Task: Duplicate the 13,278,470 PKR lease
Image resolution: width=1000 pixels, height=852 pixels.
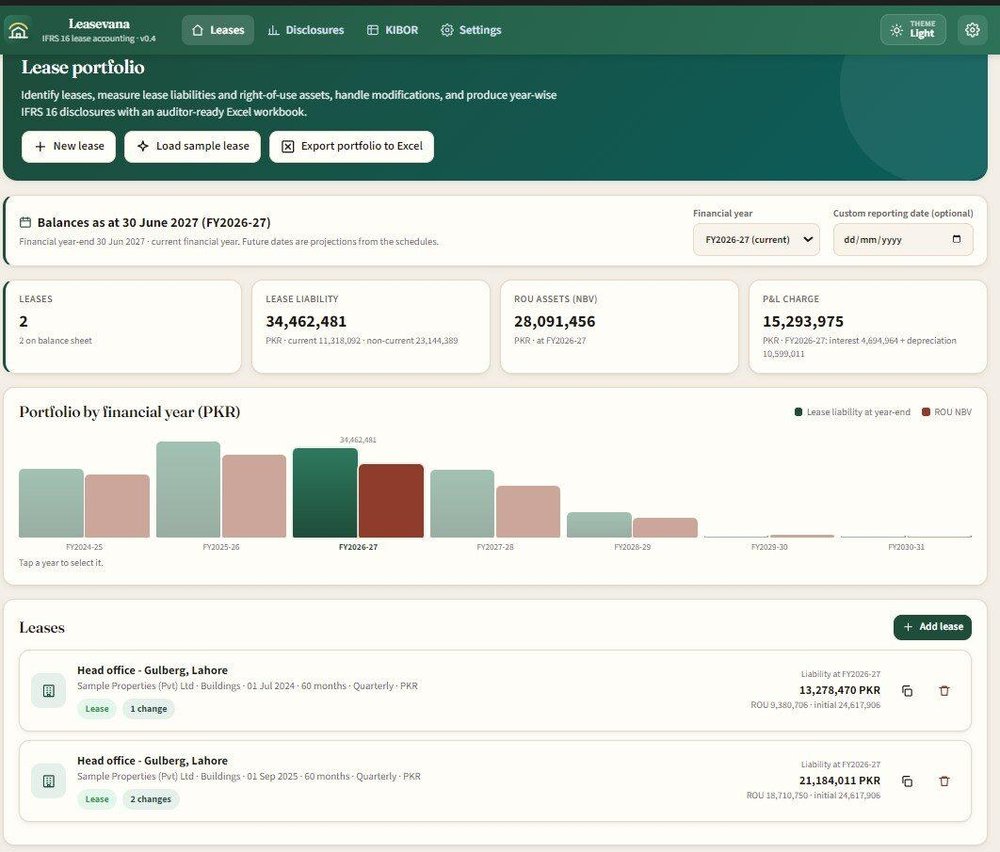Action: (908, 691)
